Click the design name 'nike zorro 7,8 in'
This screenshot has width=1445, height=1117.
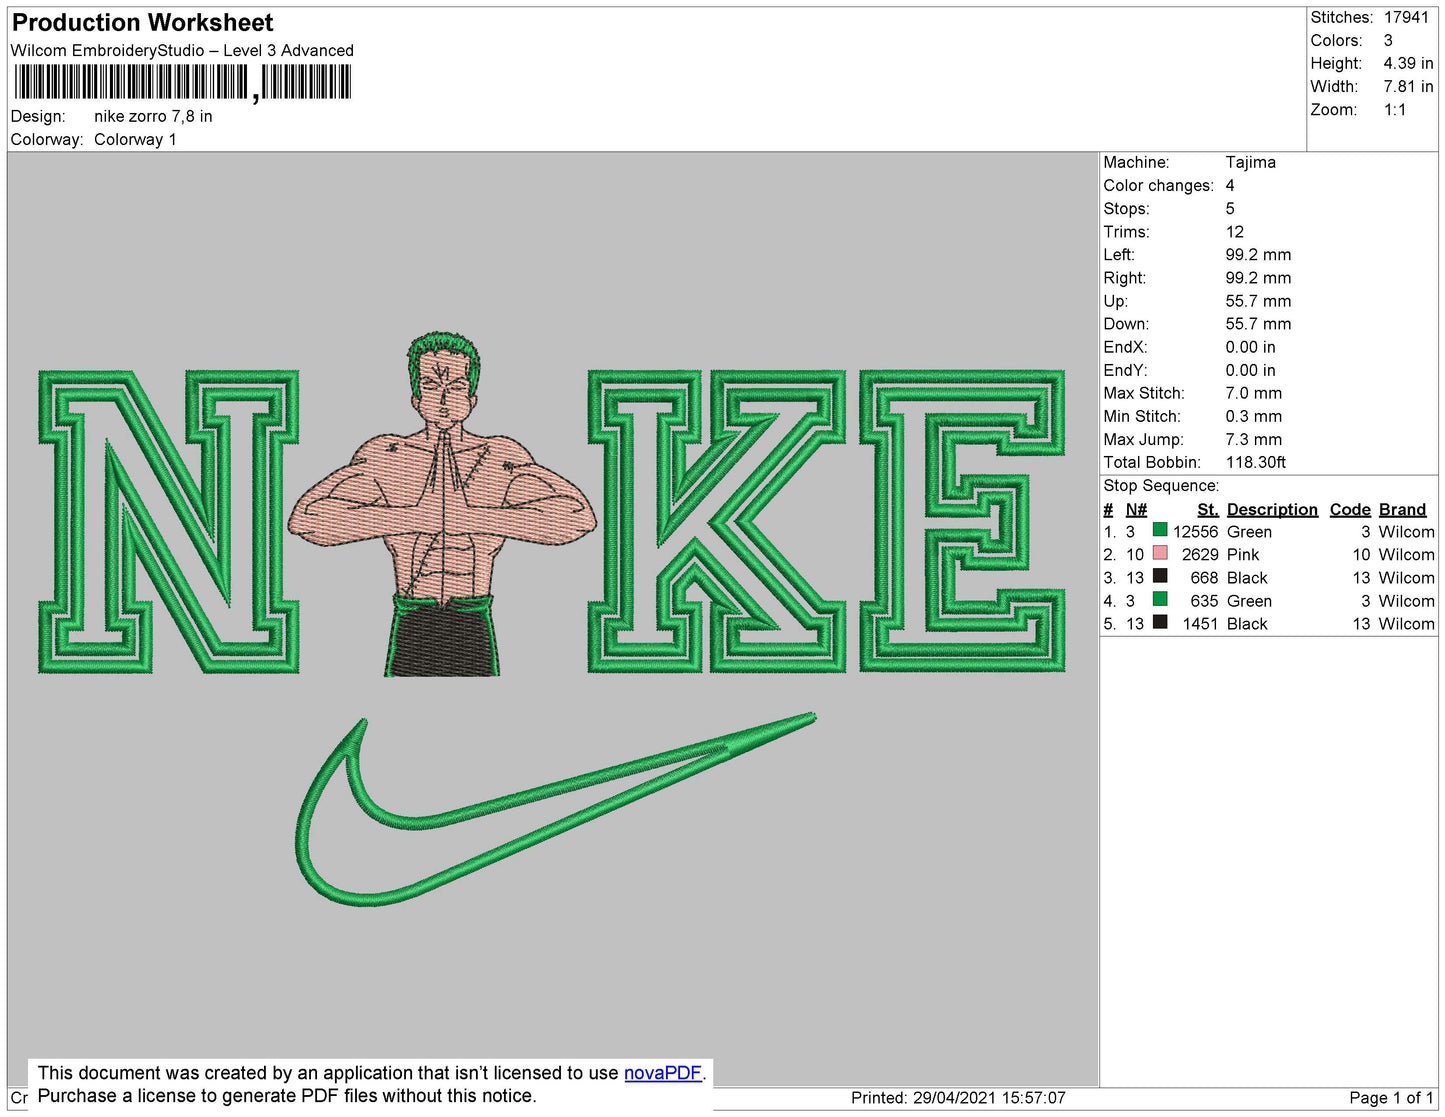[153, 116]
